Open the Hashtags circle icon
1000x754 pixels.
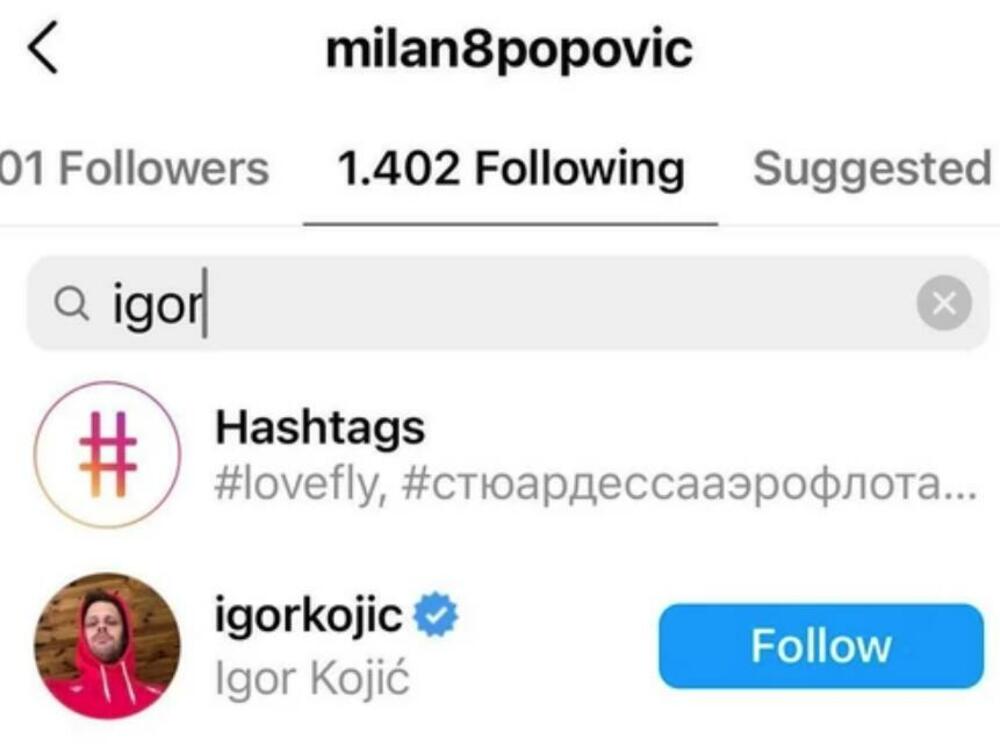coord(107,454)
